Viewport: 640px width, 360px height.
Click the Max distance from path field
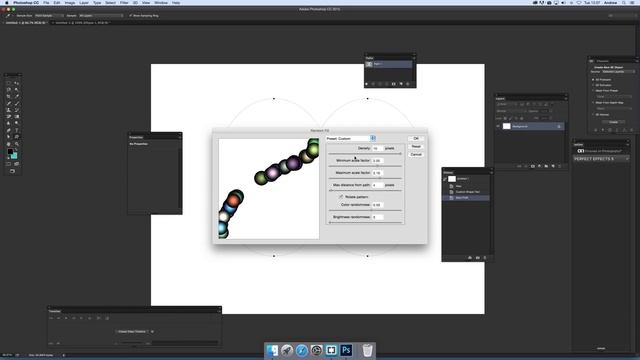pyautogui.click(x=377, y=185)
